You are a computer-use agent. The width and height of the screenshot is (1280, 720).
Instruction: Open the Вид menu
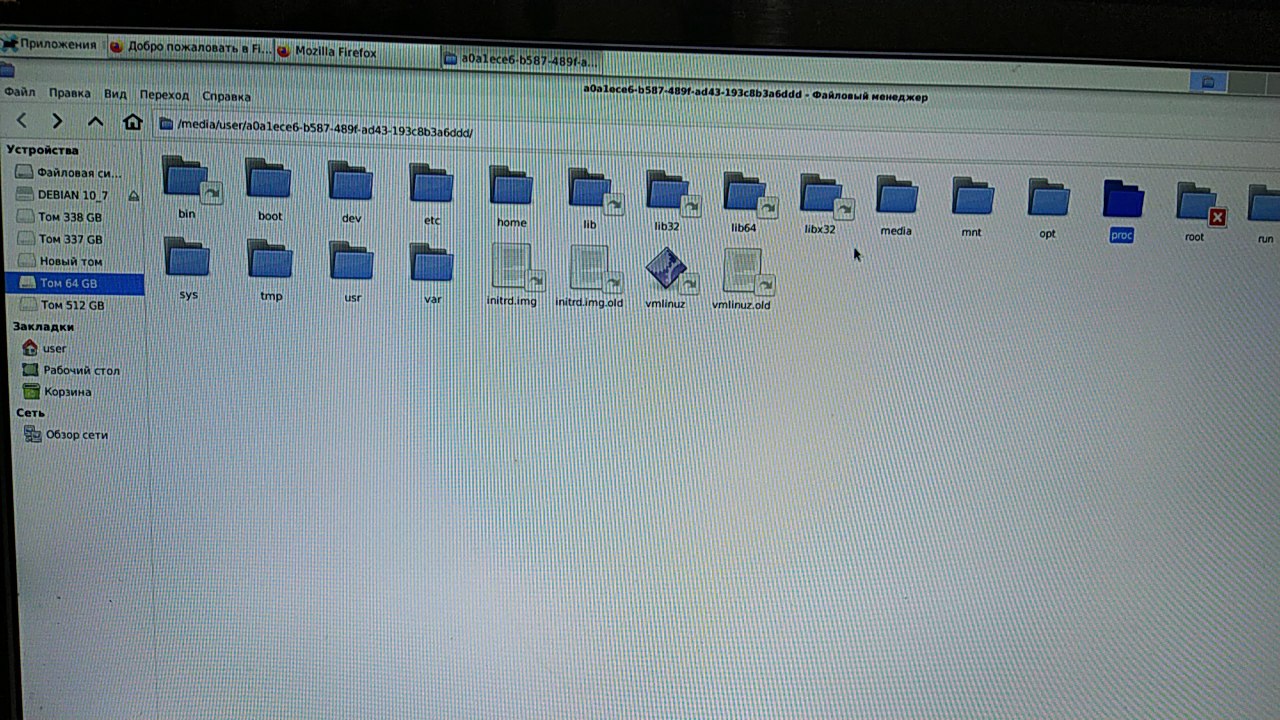tap(115, 94)
